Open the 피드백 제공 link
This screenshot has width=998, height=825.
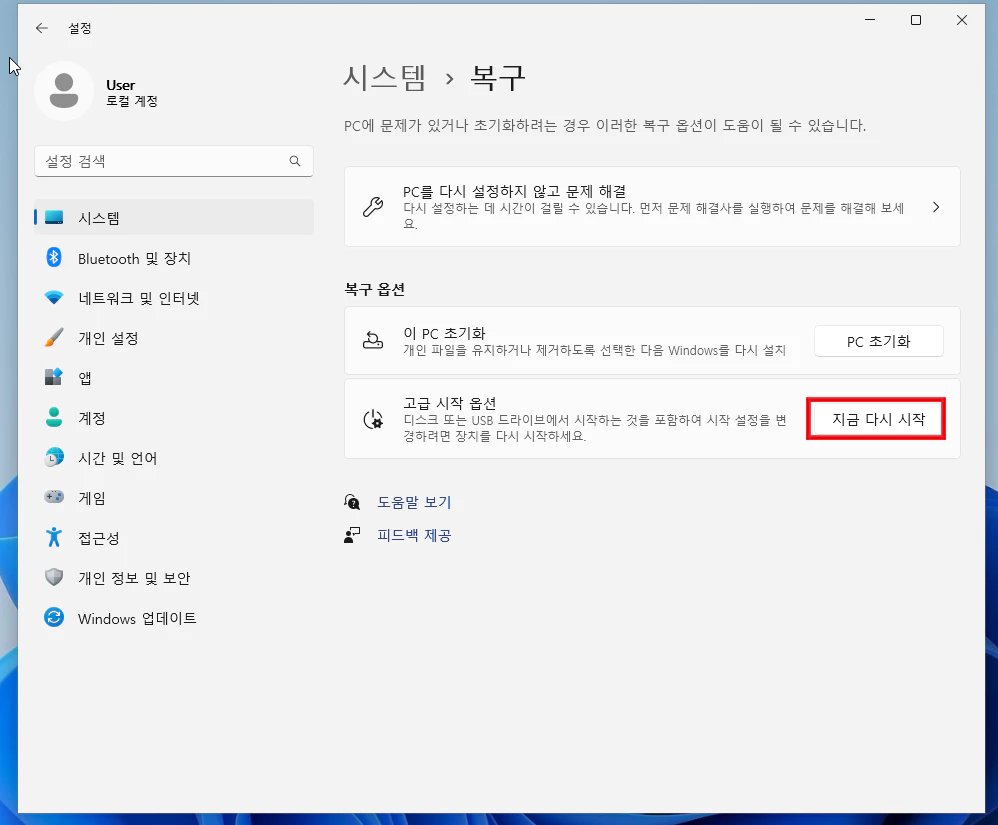coord(411,535)
